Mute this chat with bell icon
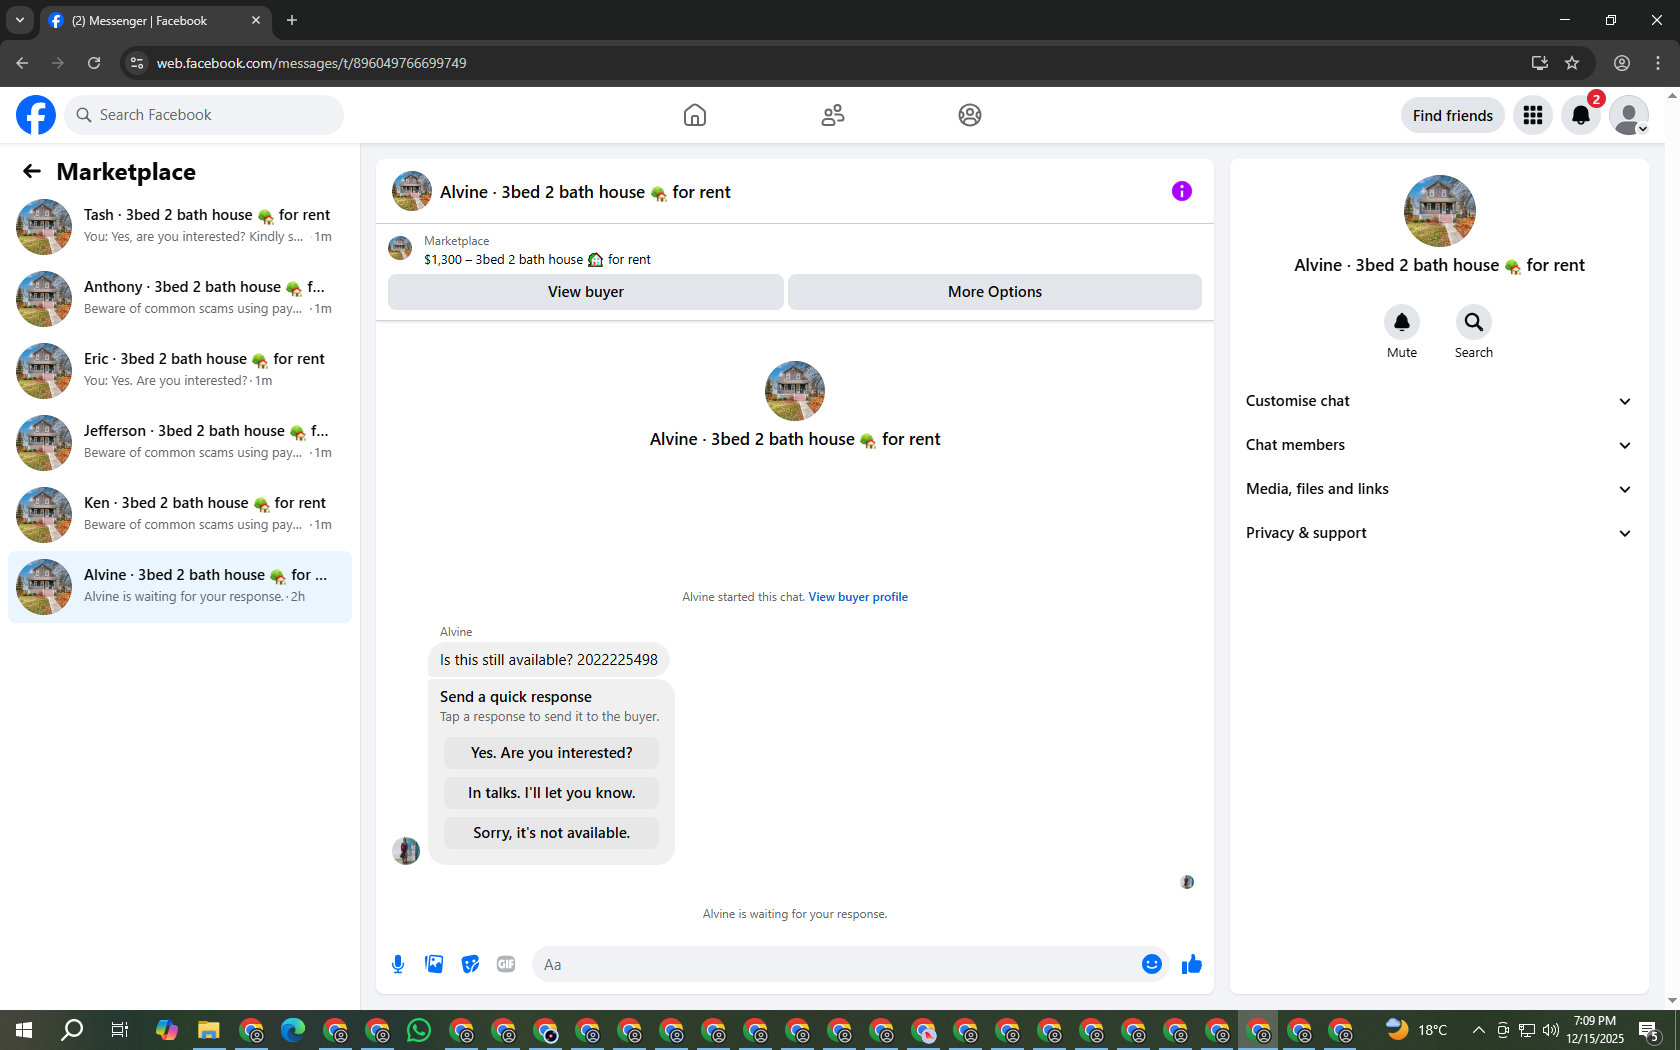This screenshot has width=1680, height=1050. pos(1402,322)
